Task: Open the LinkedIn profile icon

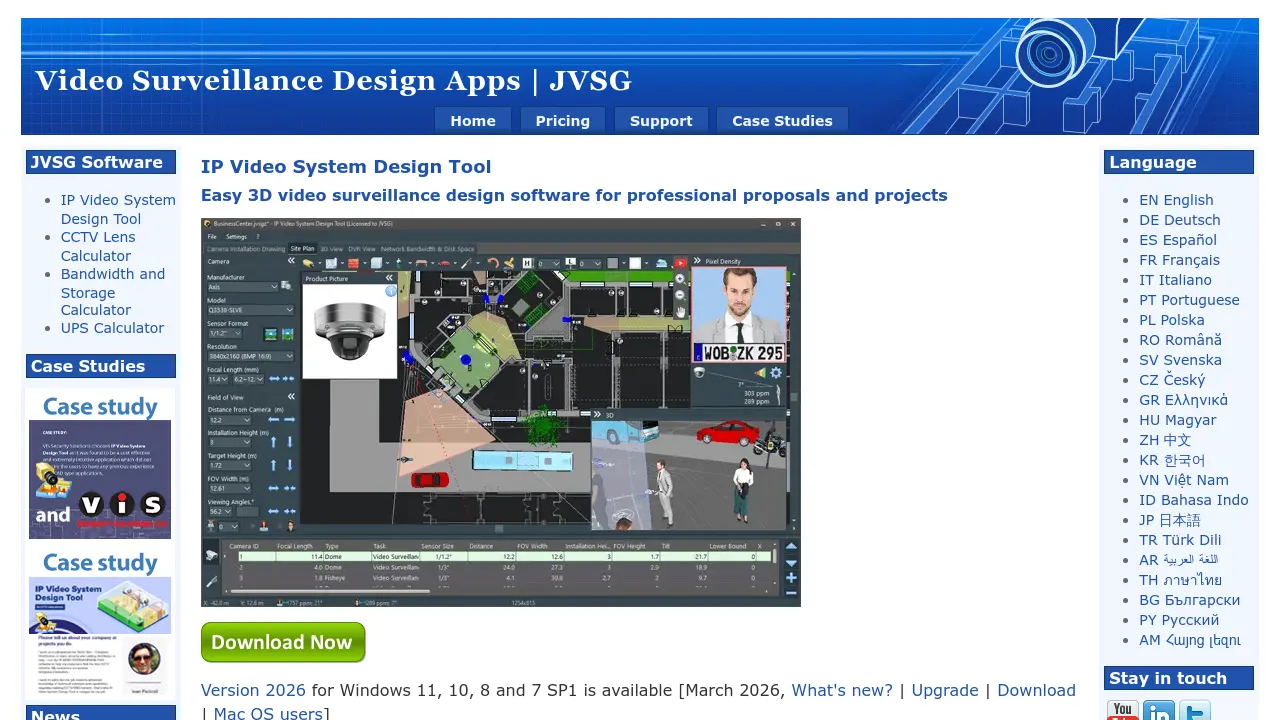Action: 1159,710
